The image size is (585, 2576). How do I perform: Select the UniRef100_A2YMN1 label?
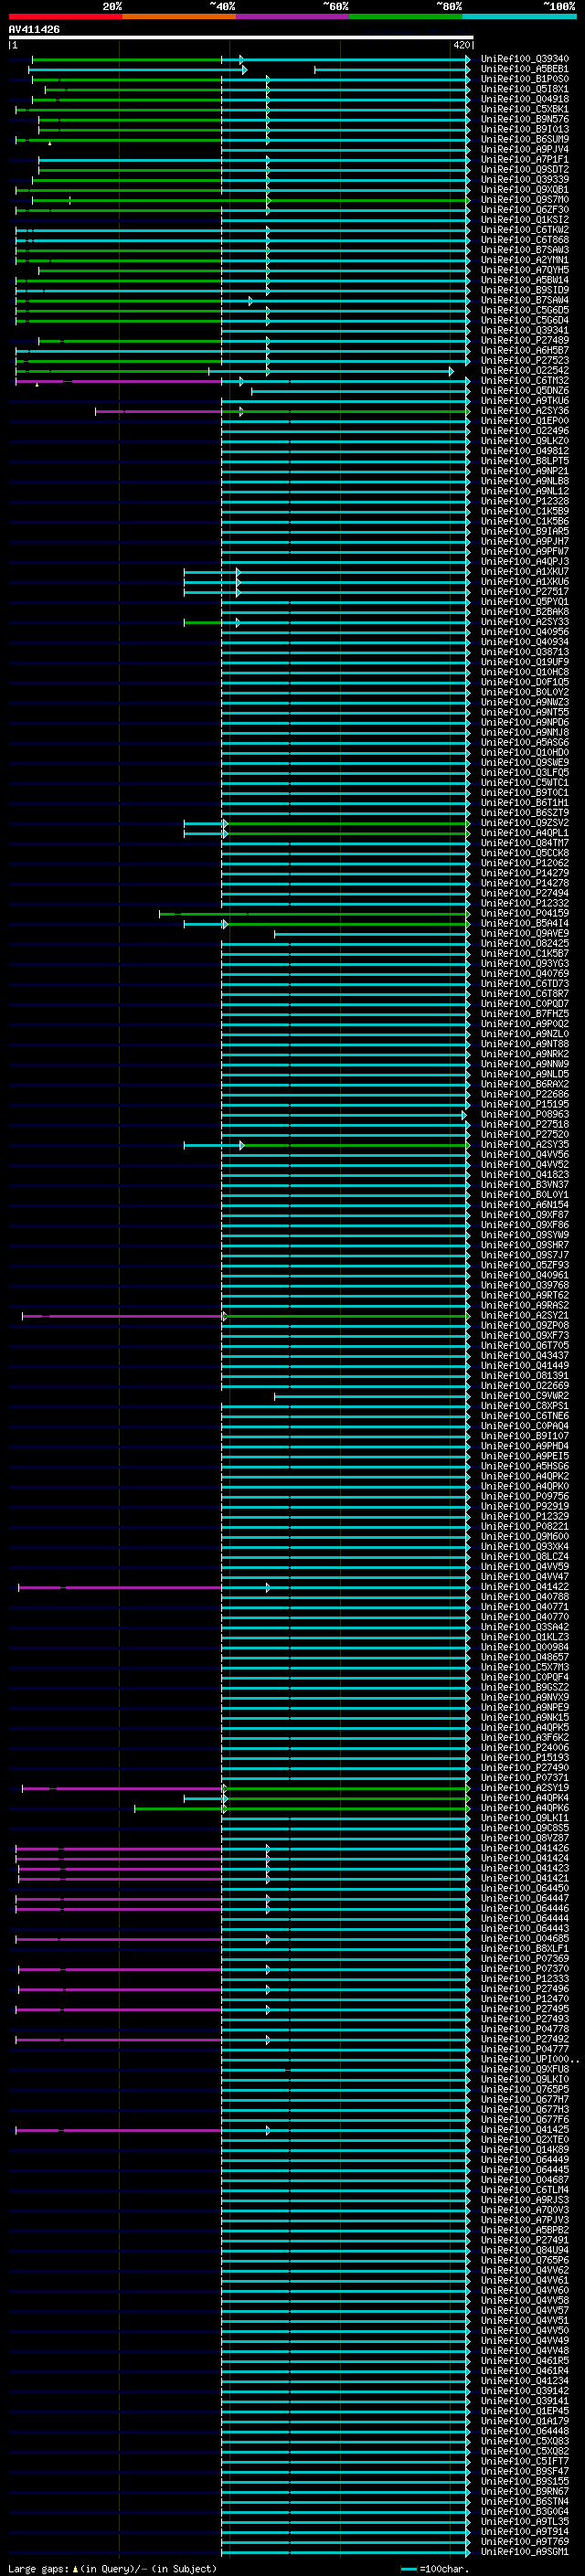525,260
